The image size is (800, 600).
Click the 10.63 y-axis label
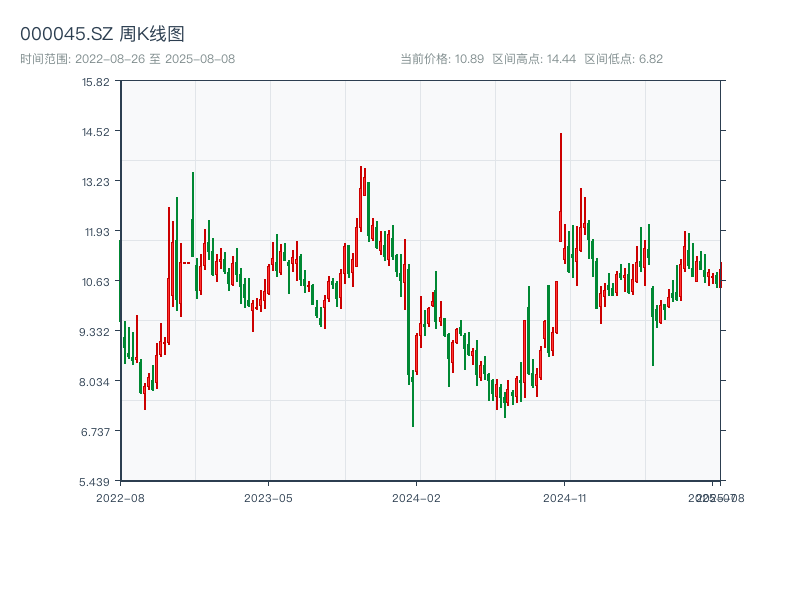[x=96, y=282]
